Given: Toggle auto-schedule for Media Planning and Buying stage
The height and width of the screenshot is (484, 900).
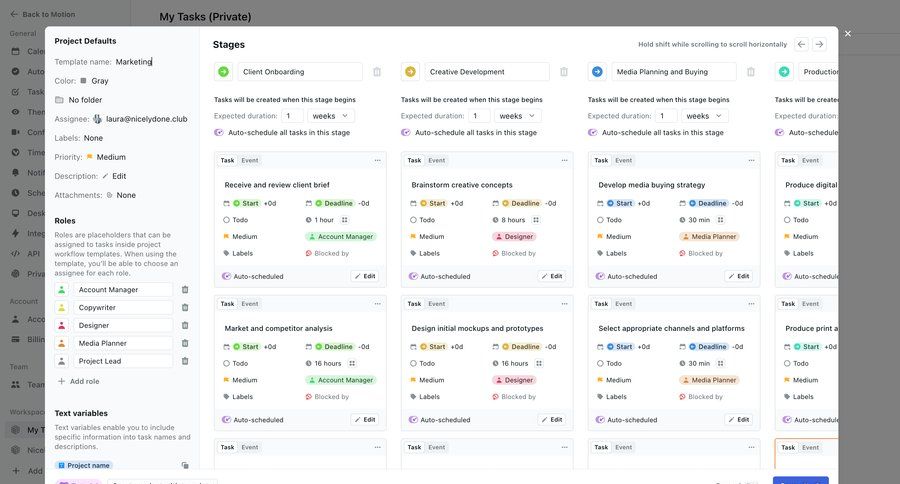Looking at the screenshot, I should point(593,133).
